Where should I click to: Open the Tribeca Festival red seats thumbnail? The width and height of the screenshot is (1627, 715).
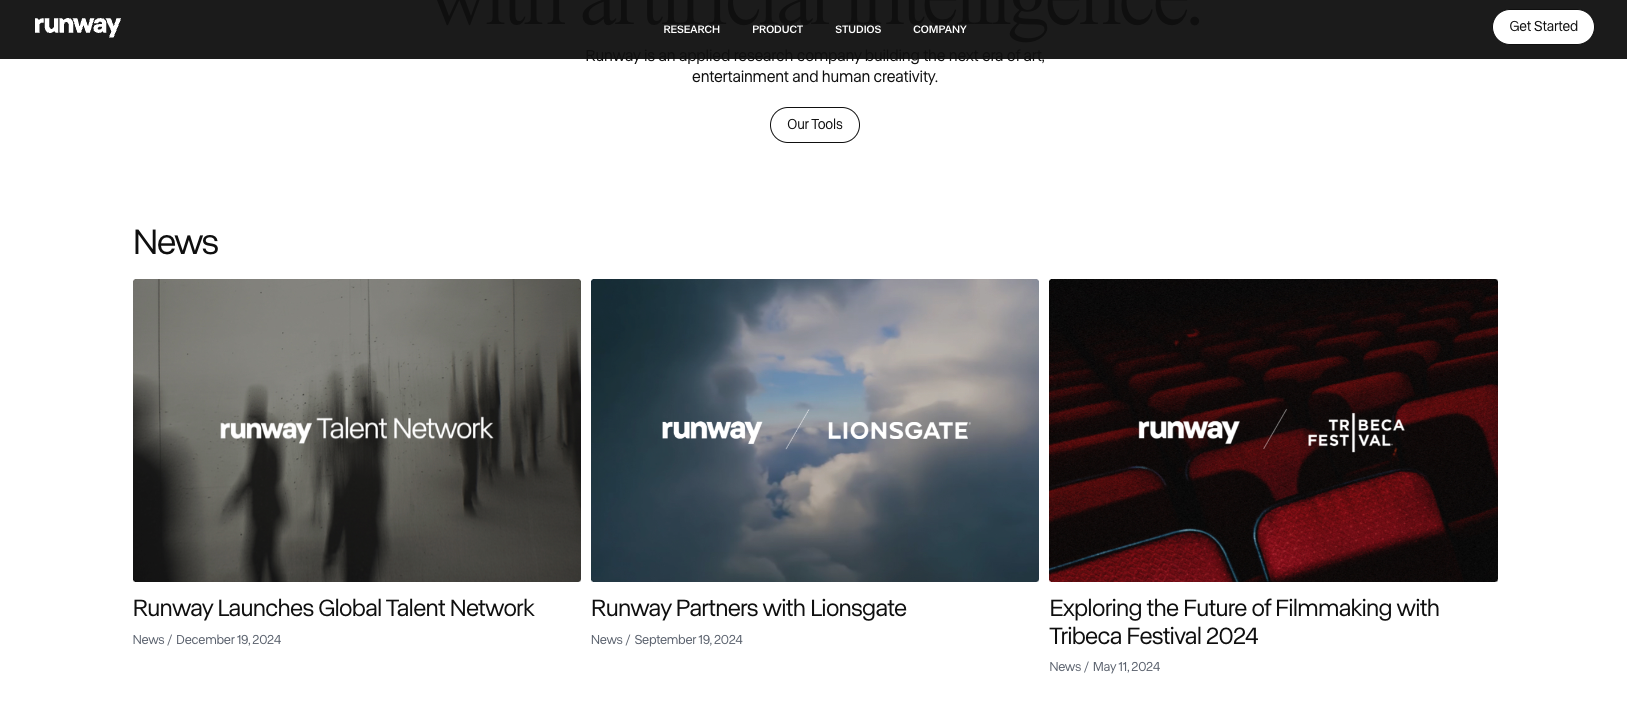1272,430
